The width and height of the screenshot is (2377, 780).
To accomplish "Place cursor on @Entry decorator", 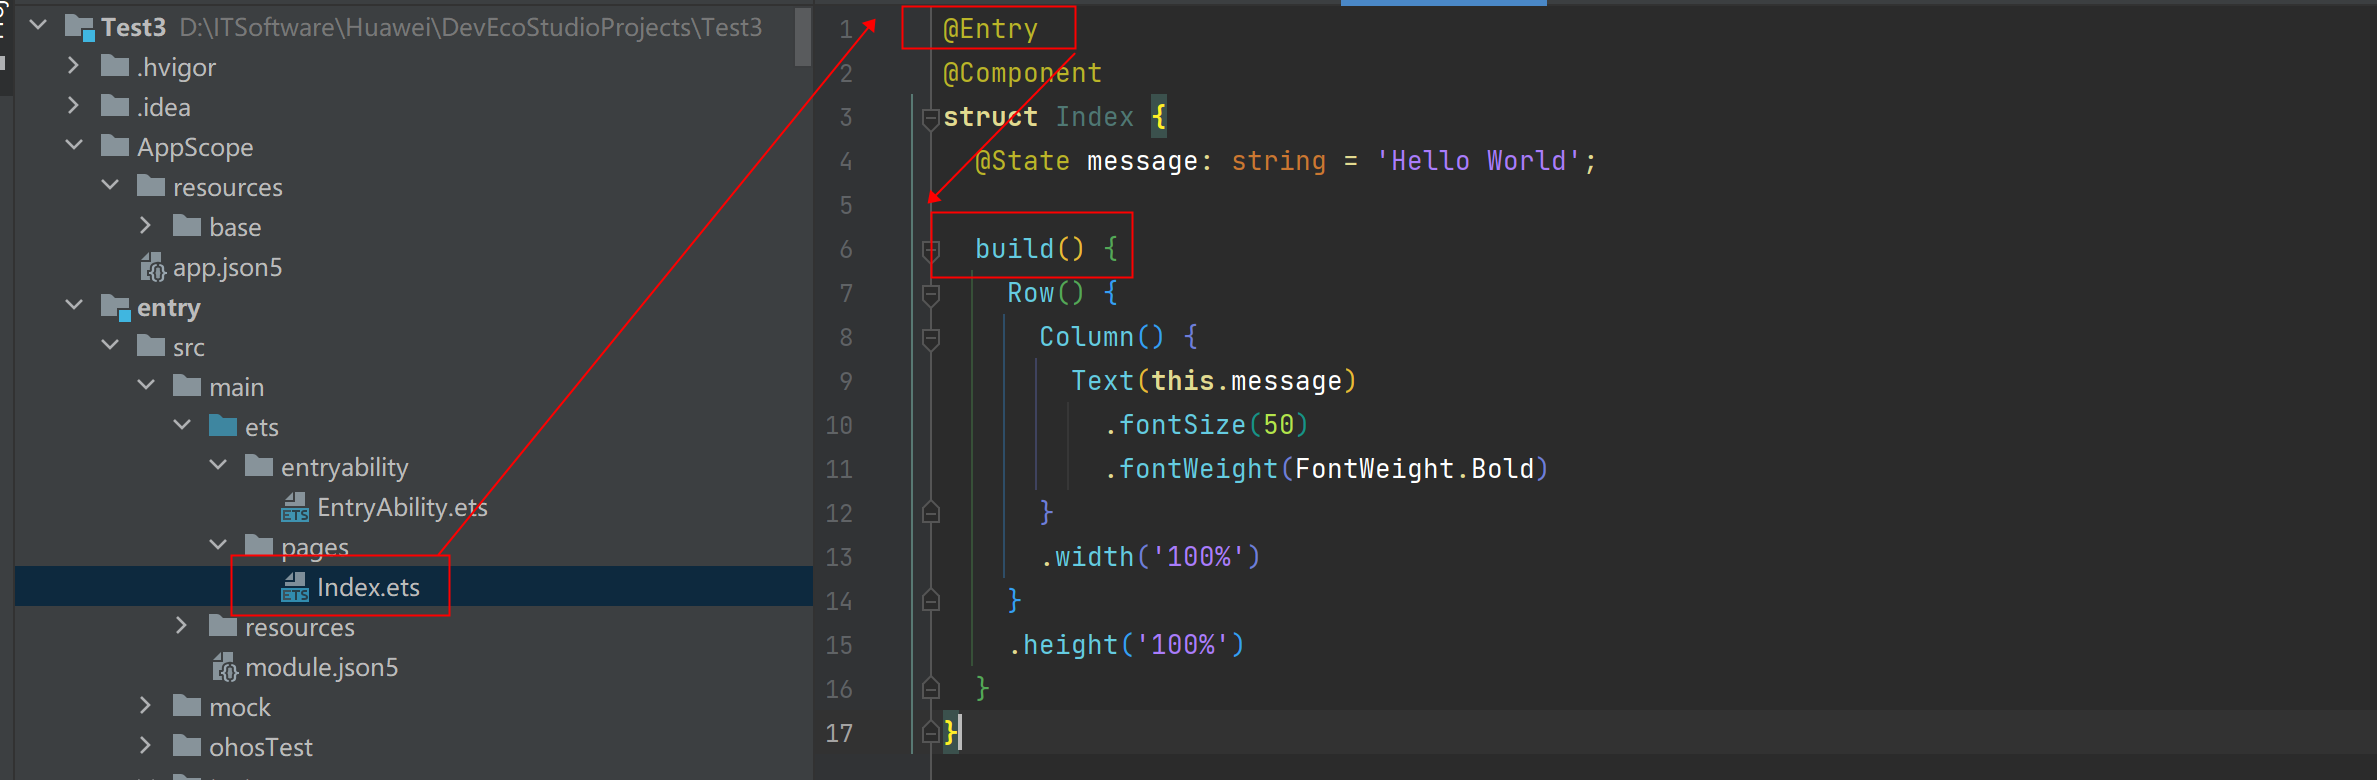I will point(990,29).
